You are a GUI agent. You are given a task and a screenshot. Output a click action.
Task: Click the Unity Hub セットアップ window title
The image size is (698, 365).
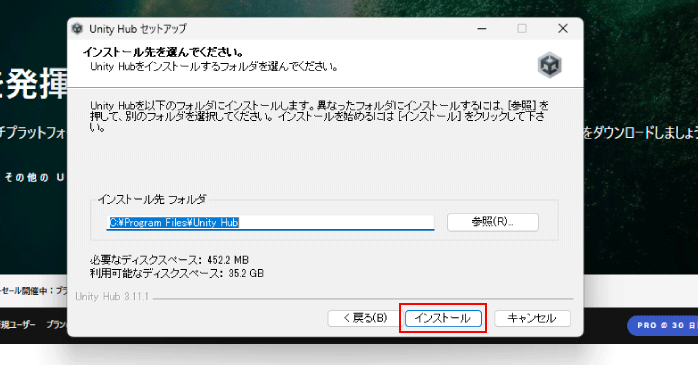tap(138, 29)
